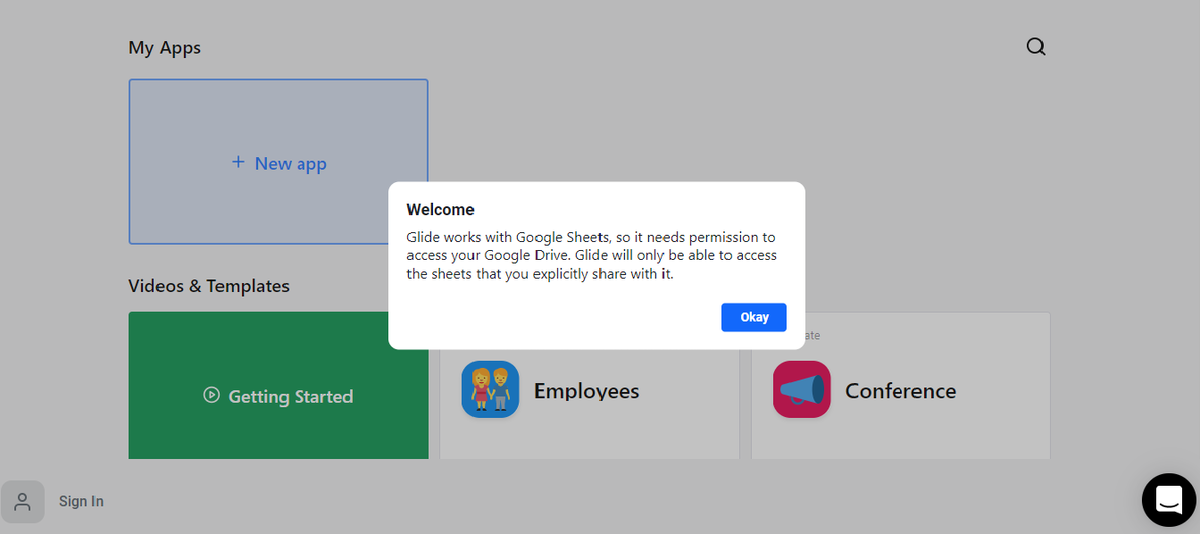1200x534 pixels.
Task: Create a New app card
Action: 278,162
